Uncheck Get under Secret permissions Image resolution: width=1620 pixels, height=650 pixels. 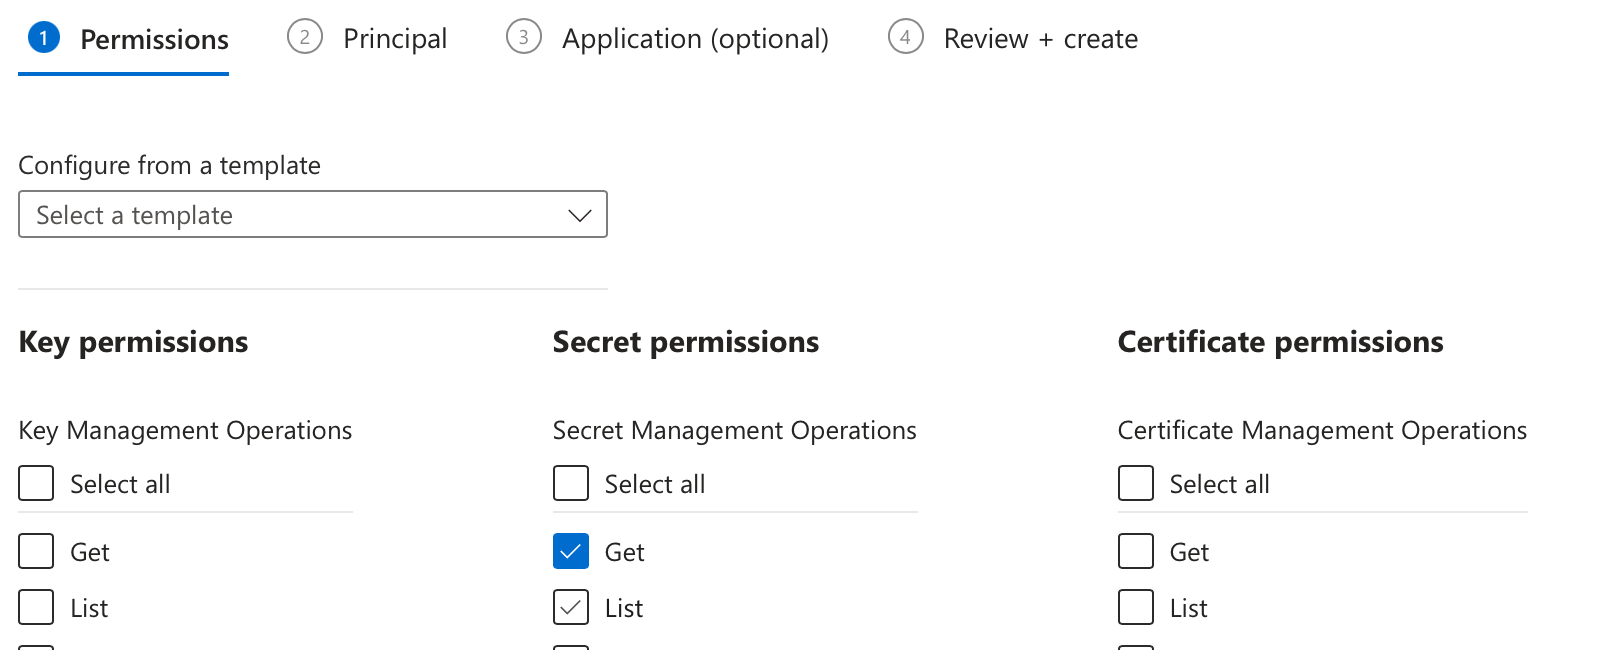[x=571, y=552]
